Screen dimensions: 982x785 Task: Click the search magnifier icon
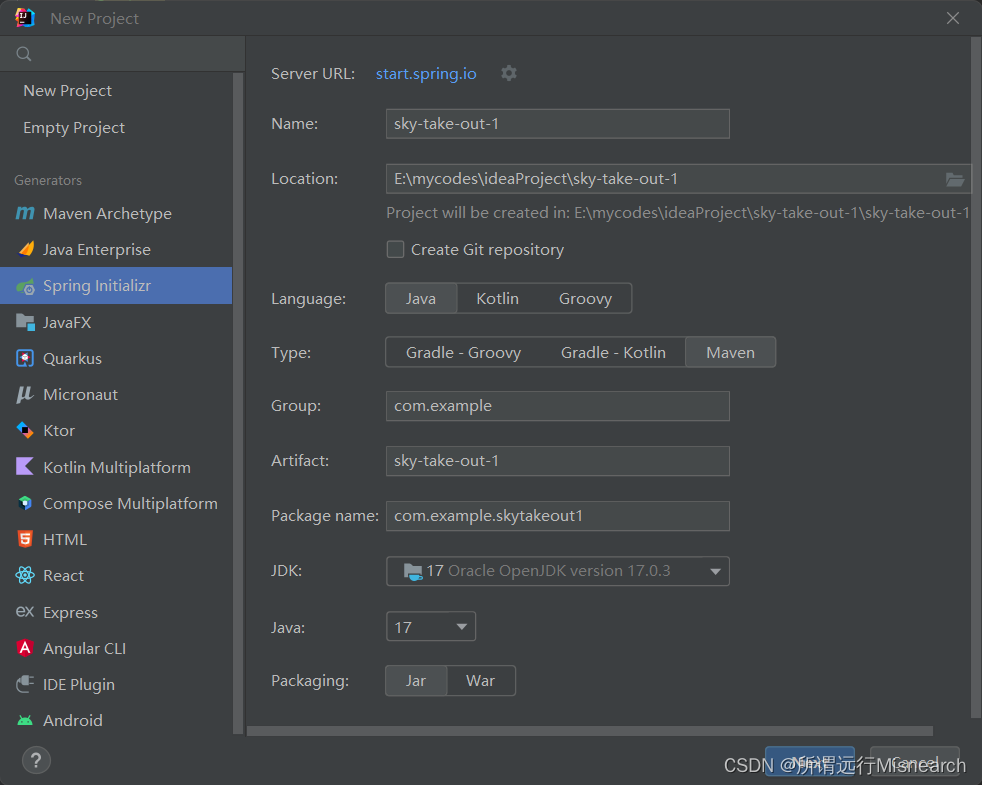tap(24, 54)
